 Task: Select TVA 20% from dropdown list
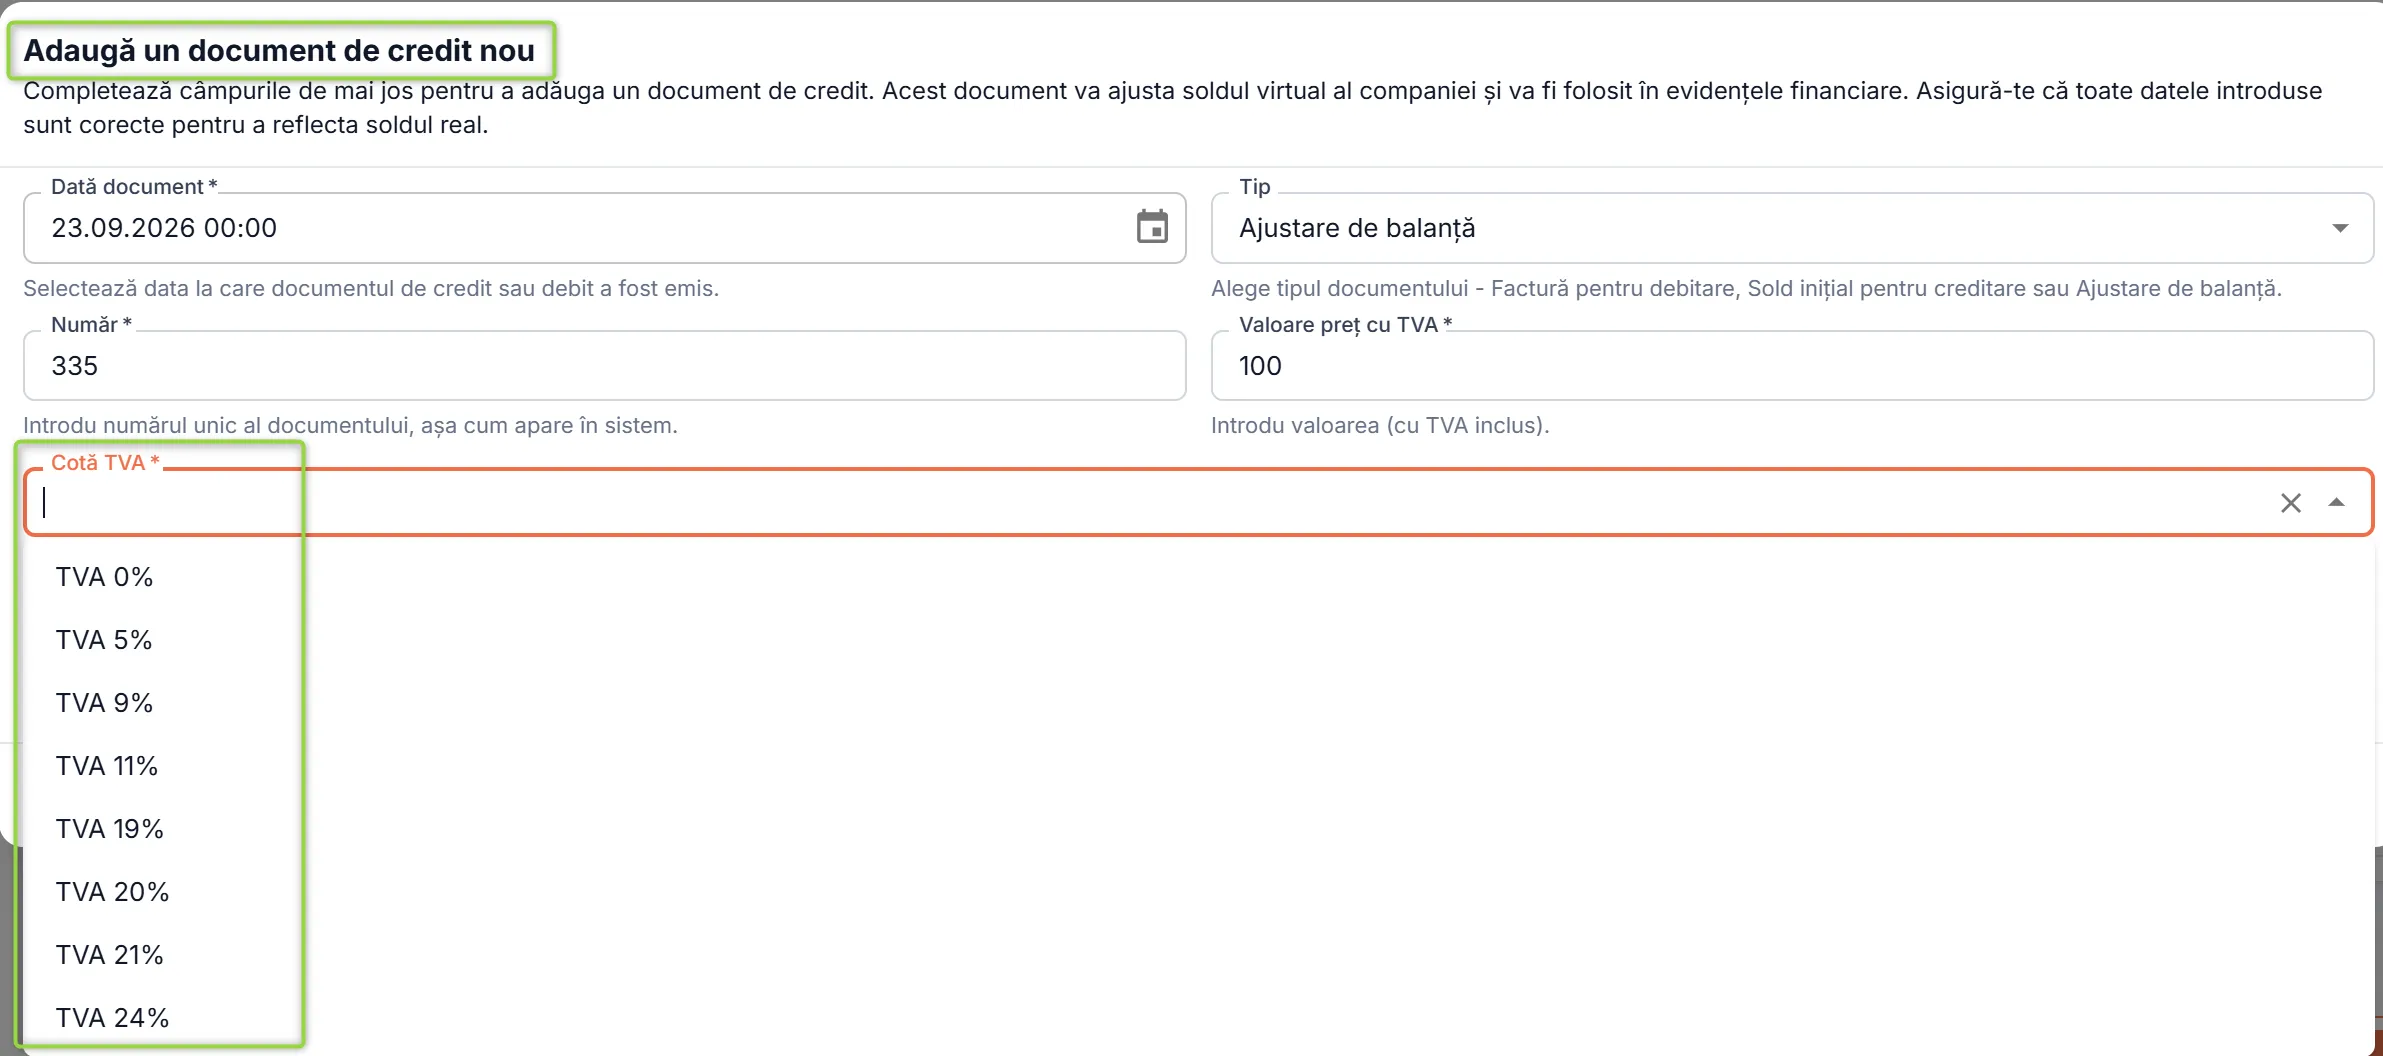click(1199, 892)
